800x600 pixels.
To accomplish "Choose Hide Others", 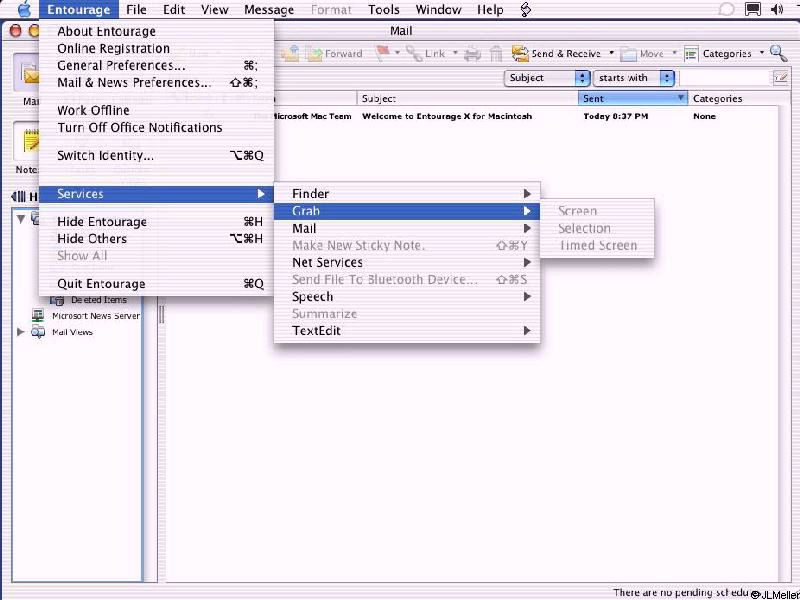I will coord(157,239).
